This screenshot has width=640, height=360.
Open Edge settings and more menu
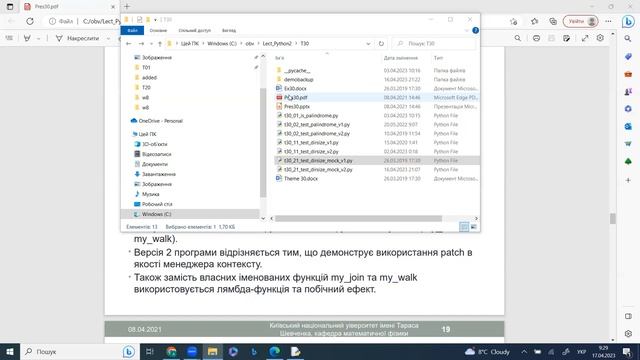[x=608, y=21]
